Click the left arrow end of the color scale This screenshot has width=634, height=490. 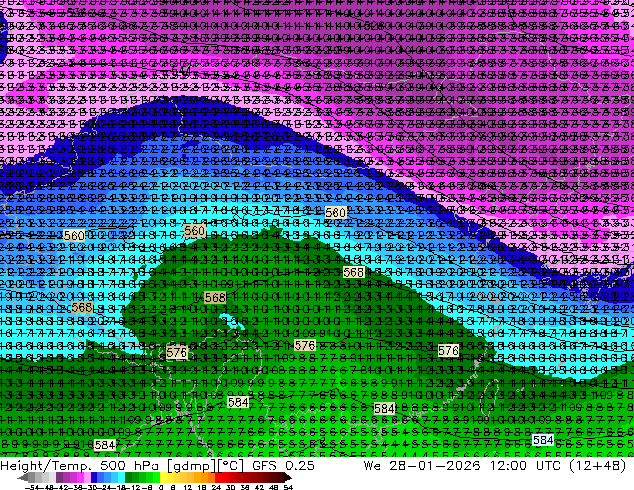coord(22,478)
